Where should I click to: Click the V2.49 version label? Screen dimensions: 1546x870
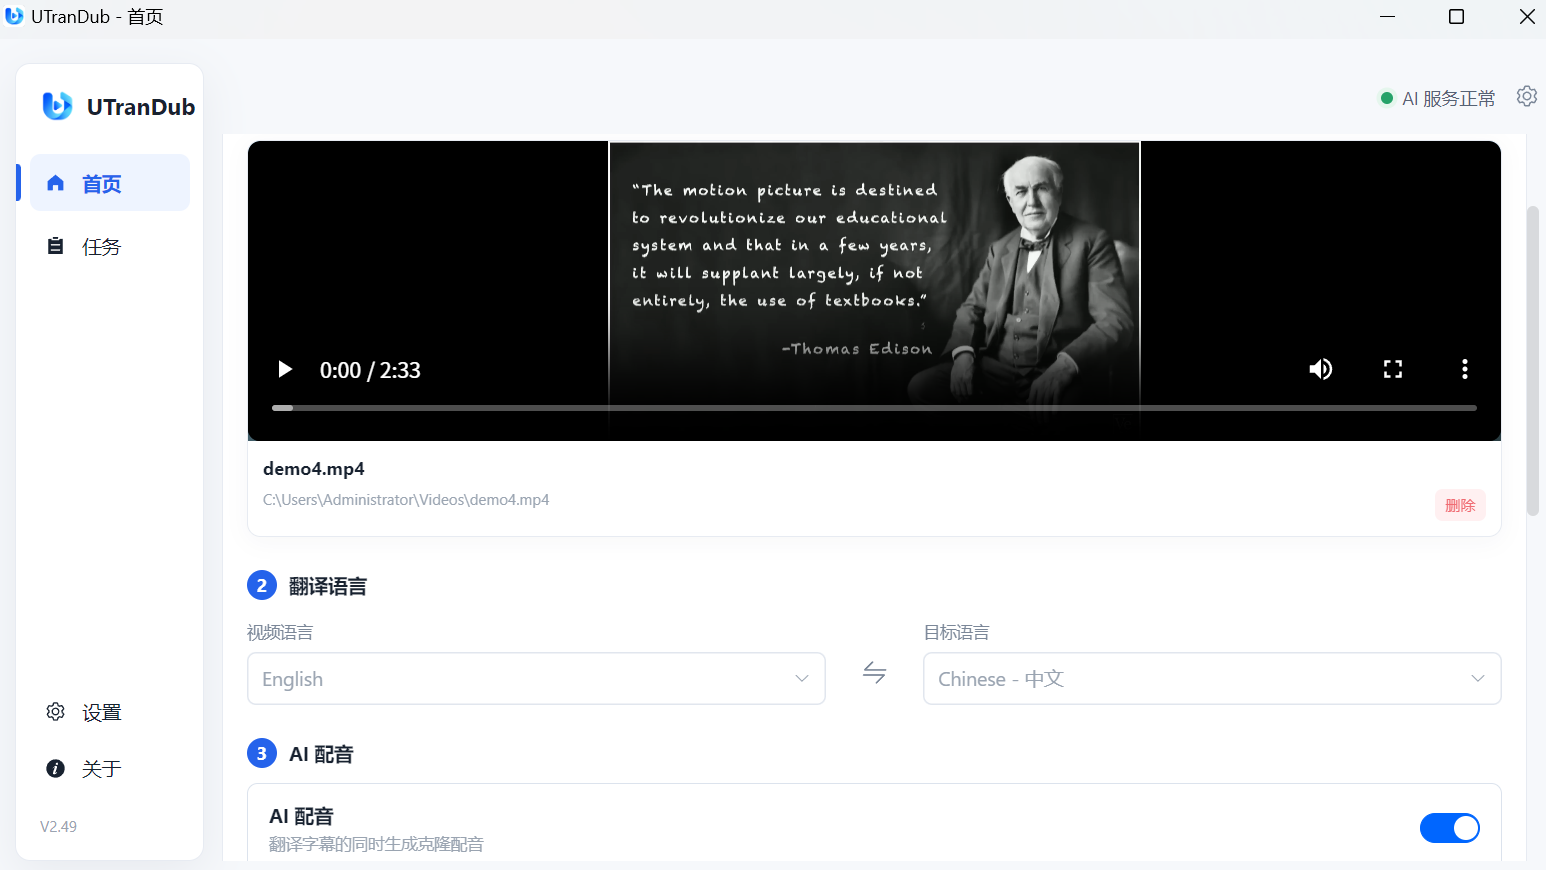pos(58,826)
